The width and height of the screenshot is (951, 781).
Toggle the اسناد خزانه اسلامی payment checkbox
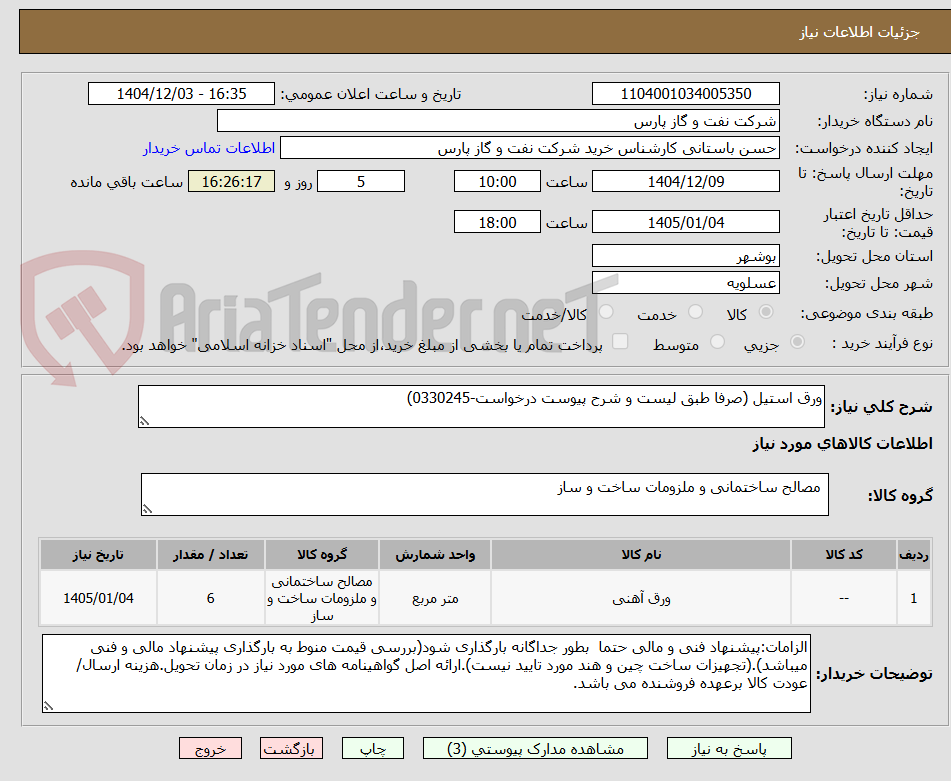pyautogui.click(x=620, y=341)
